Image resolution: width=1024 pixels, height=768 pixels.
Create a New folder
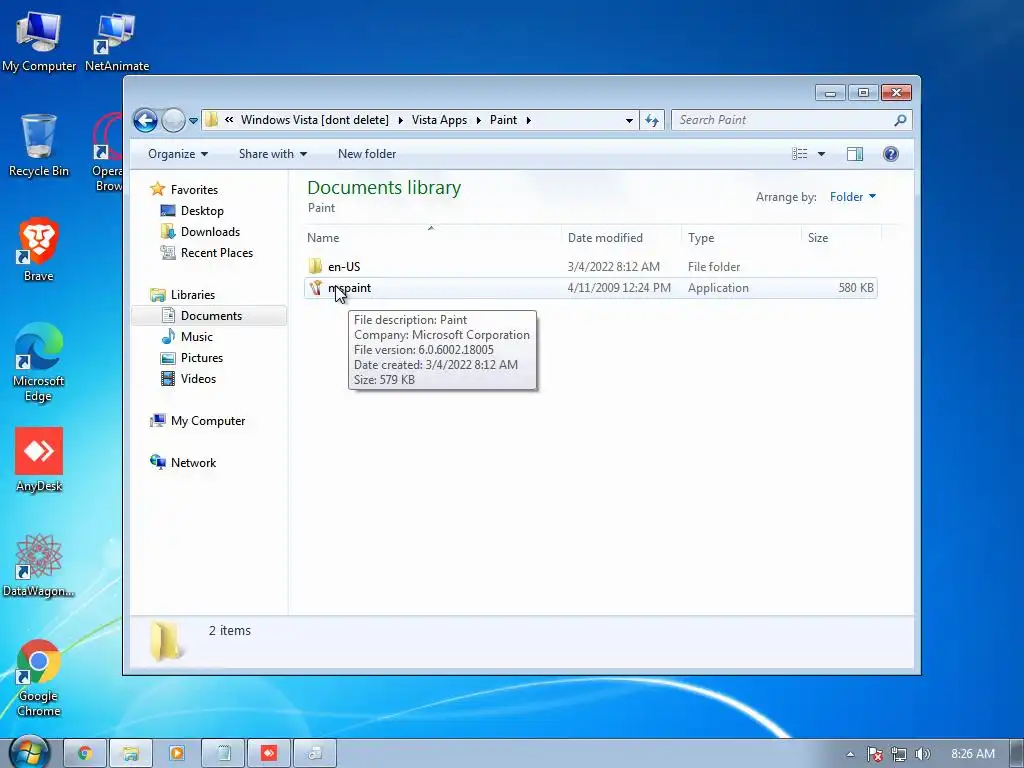click(366, 154)
